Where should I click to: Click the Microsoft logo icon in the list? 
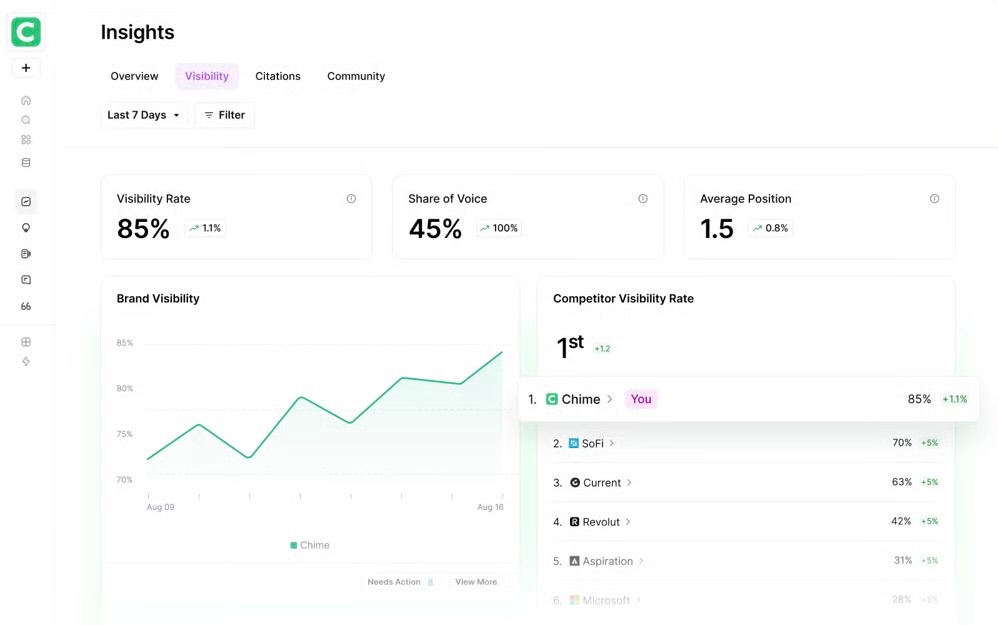(x=574, y=600)
